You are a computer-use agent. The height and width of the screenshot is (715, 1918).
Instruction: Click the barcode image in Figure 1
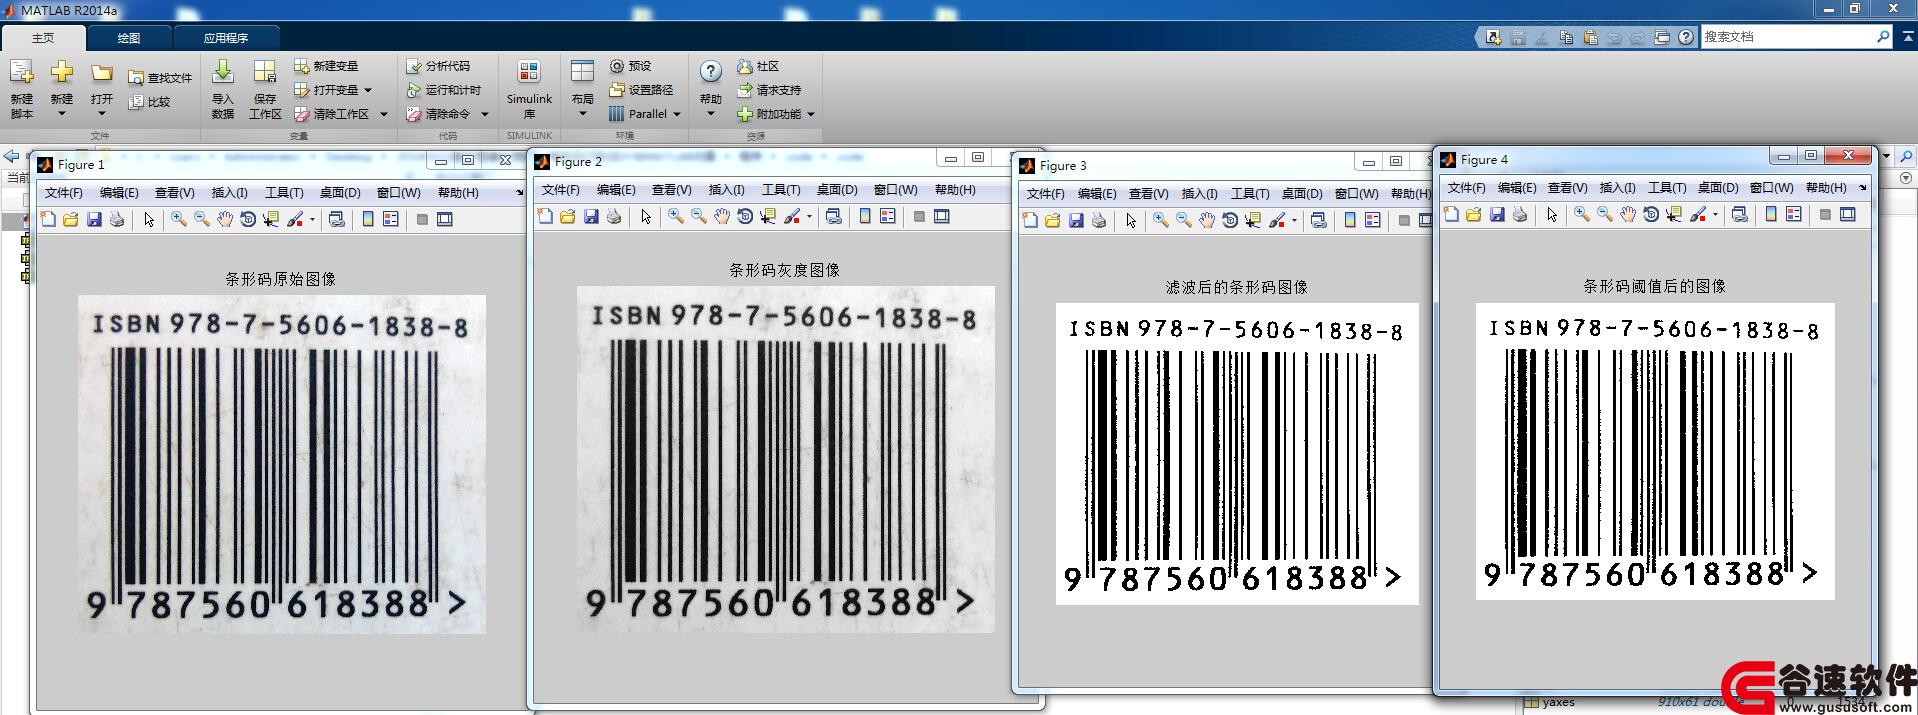pyautogui.click(x=282, y=464)
